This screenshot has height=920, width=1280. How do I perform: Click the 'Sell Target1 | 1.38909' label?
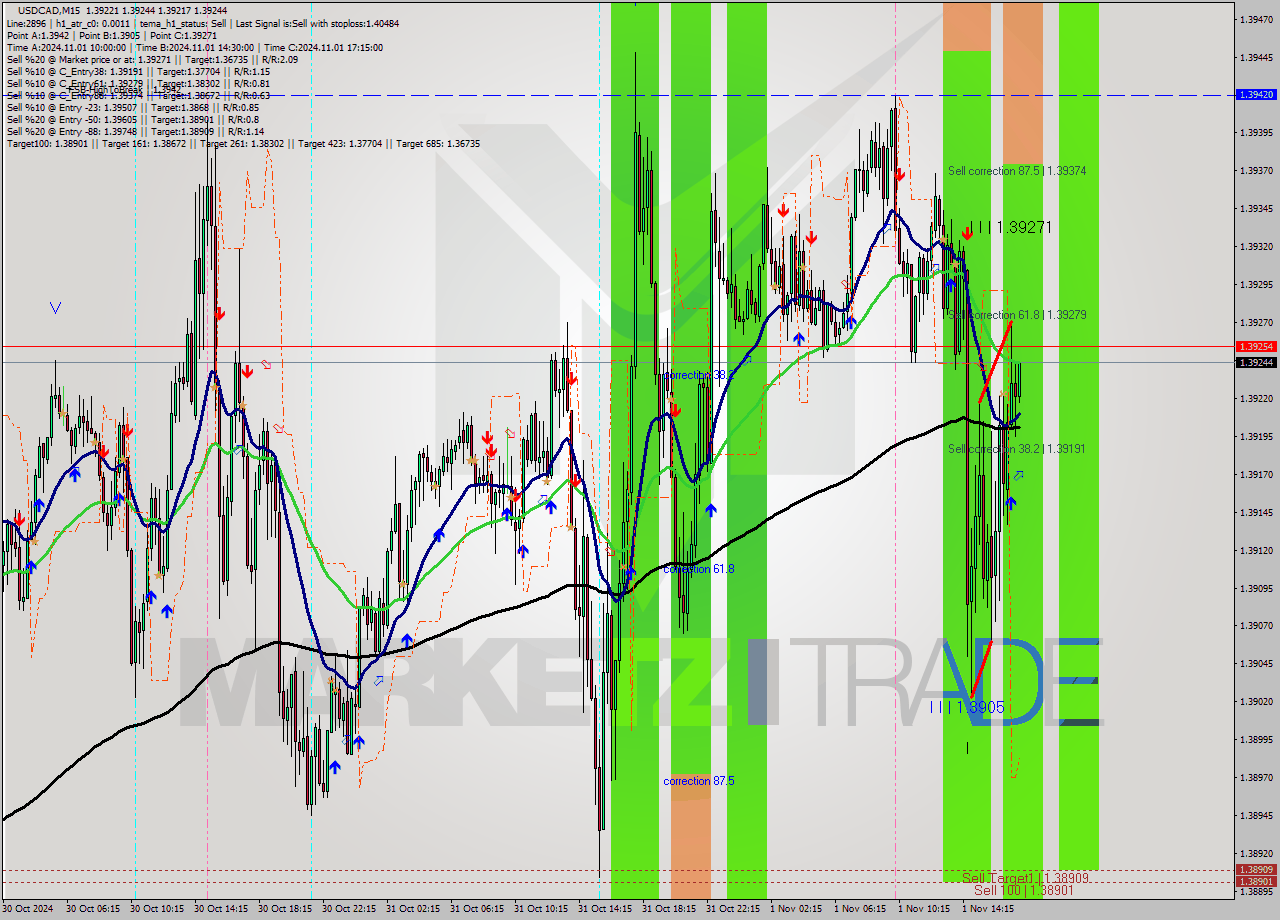1025,878
